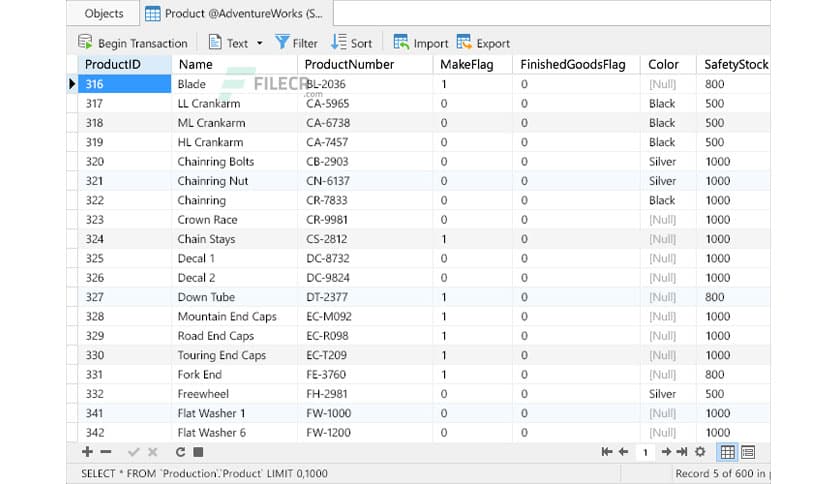
Task: Click the Begin Transaction button
Action: 133,43
